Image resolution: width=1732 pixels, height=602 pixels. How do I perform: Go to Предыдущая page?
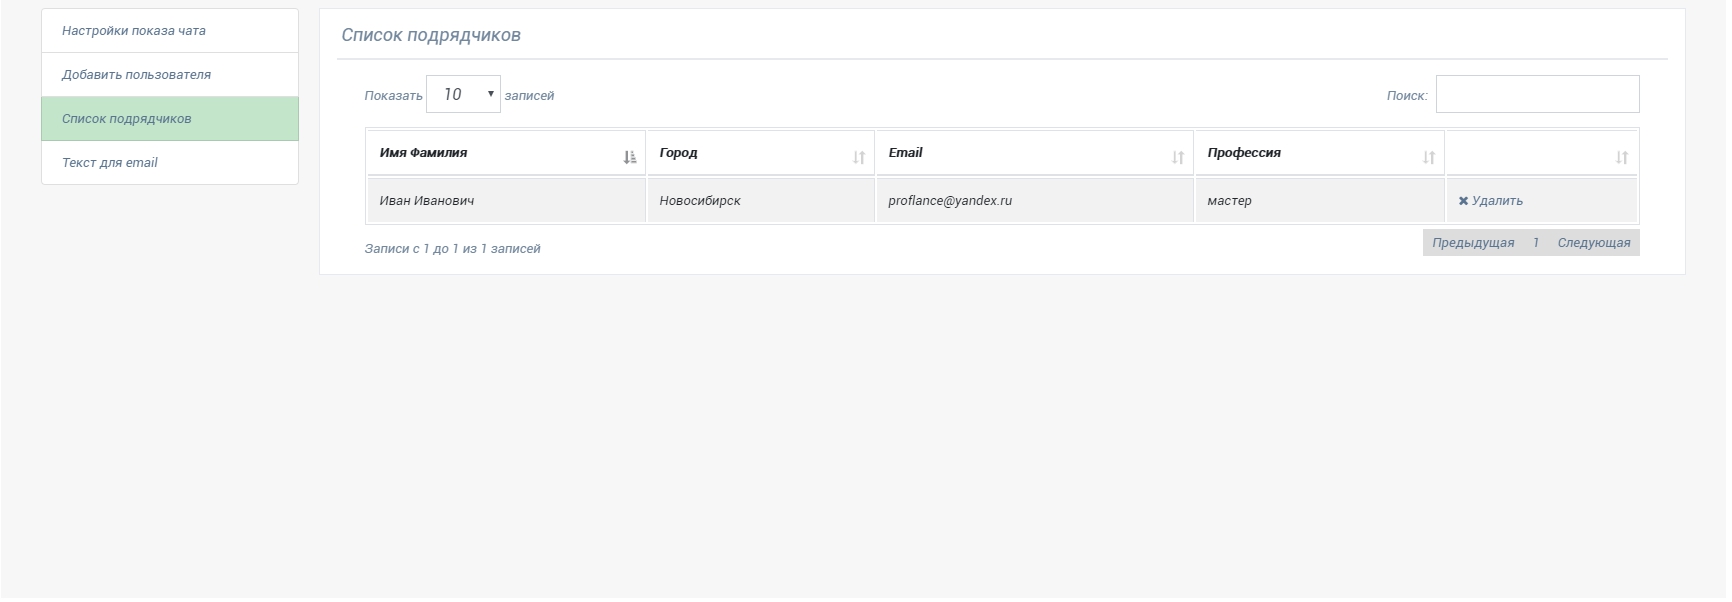coord(1472,243)
